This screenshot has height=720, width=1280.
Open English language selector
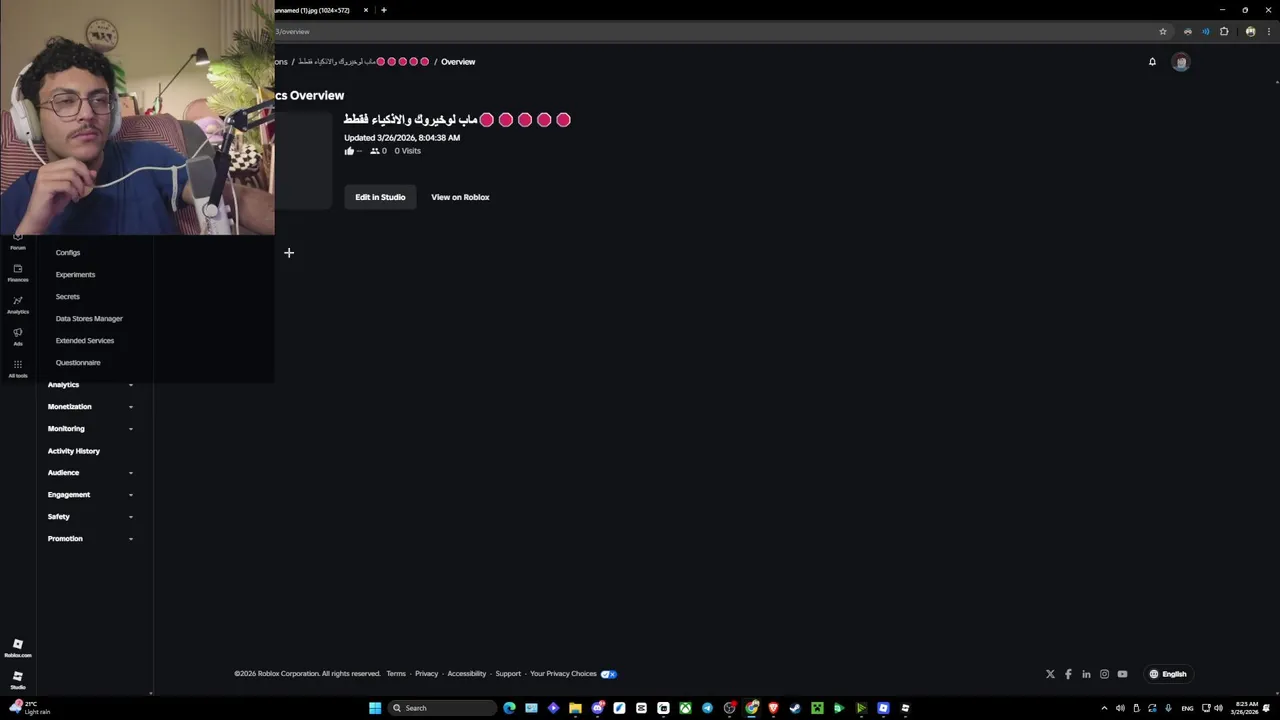point(1168,674)
